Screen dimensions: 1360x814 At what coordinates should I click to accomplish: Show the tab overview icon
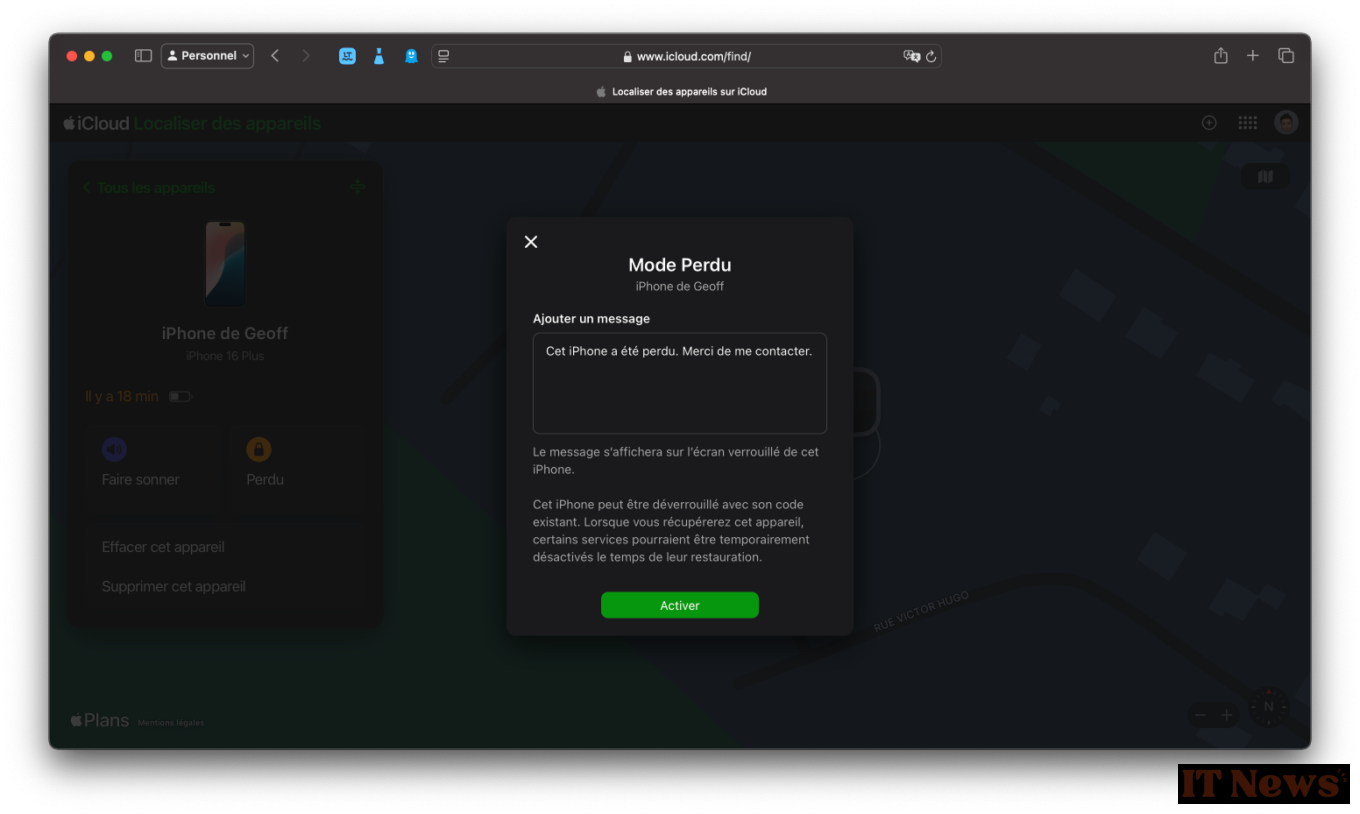pyautogui.click(x=1286, y=56)
